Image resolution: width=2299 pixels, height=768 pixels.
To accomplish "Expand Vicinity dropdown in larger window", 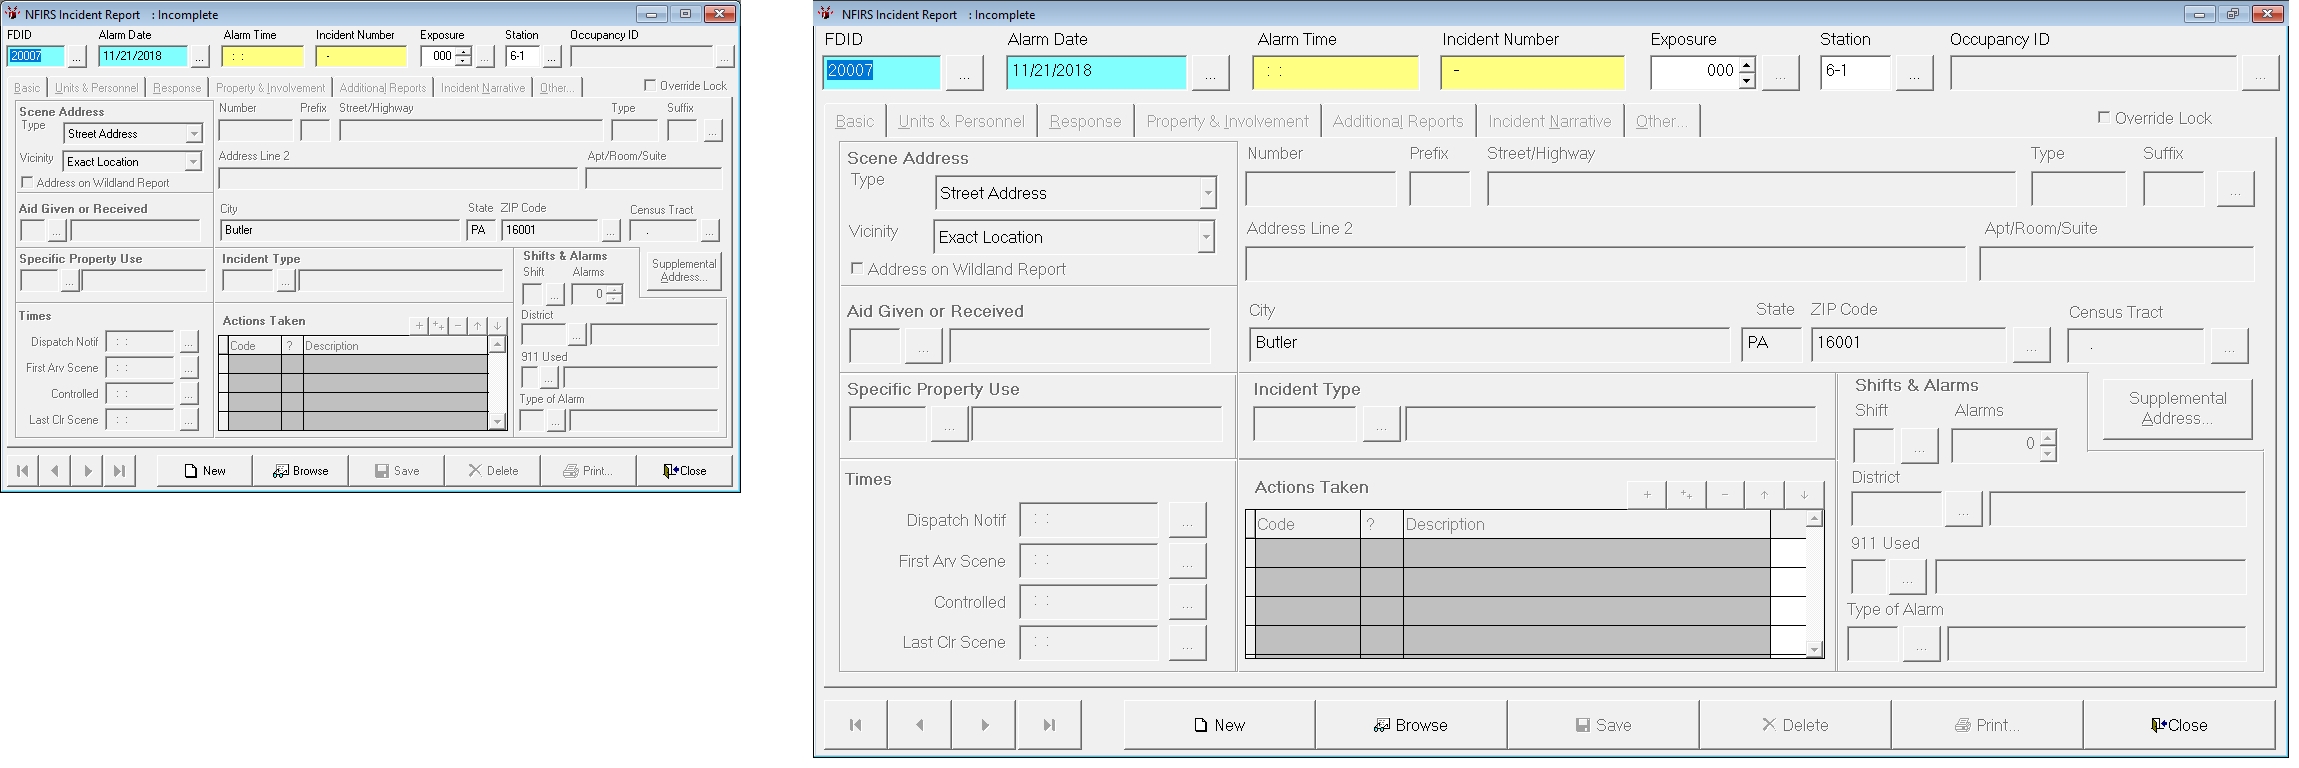I will [x=1206, y=237].
